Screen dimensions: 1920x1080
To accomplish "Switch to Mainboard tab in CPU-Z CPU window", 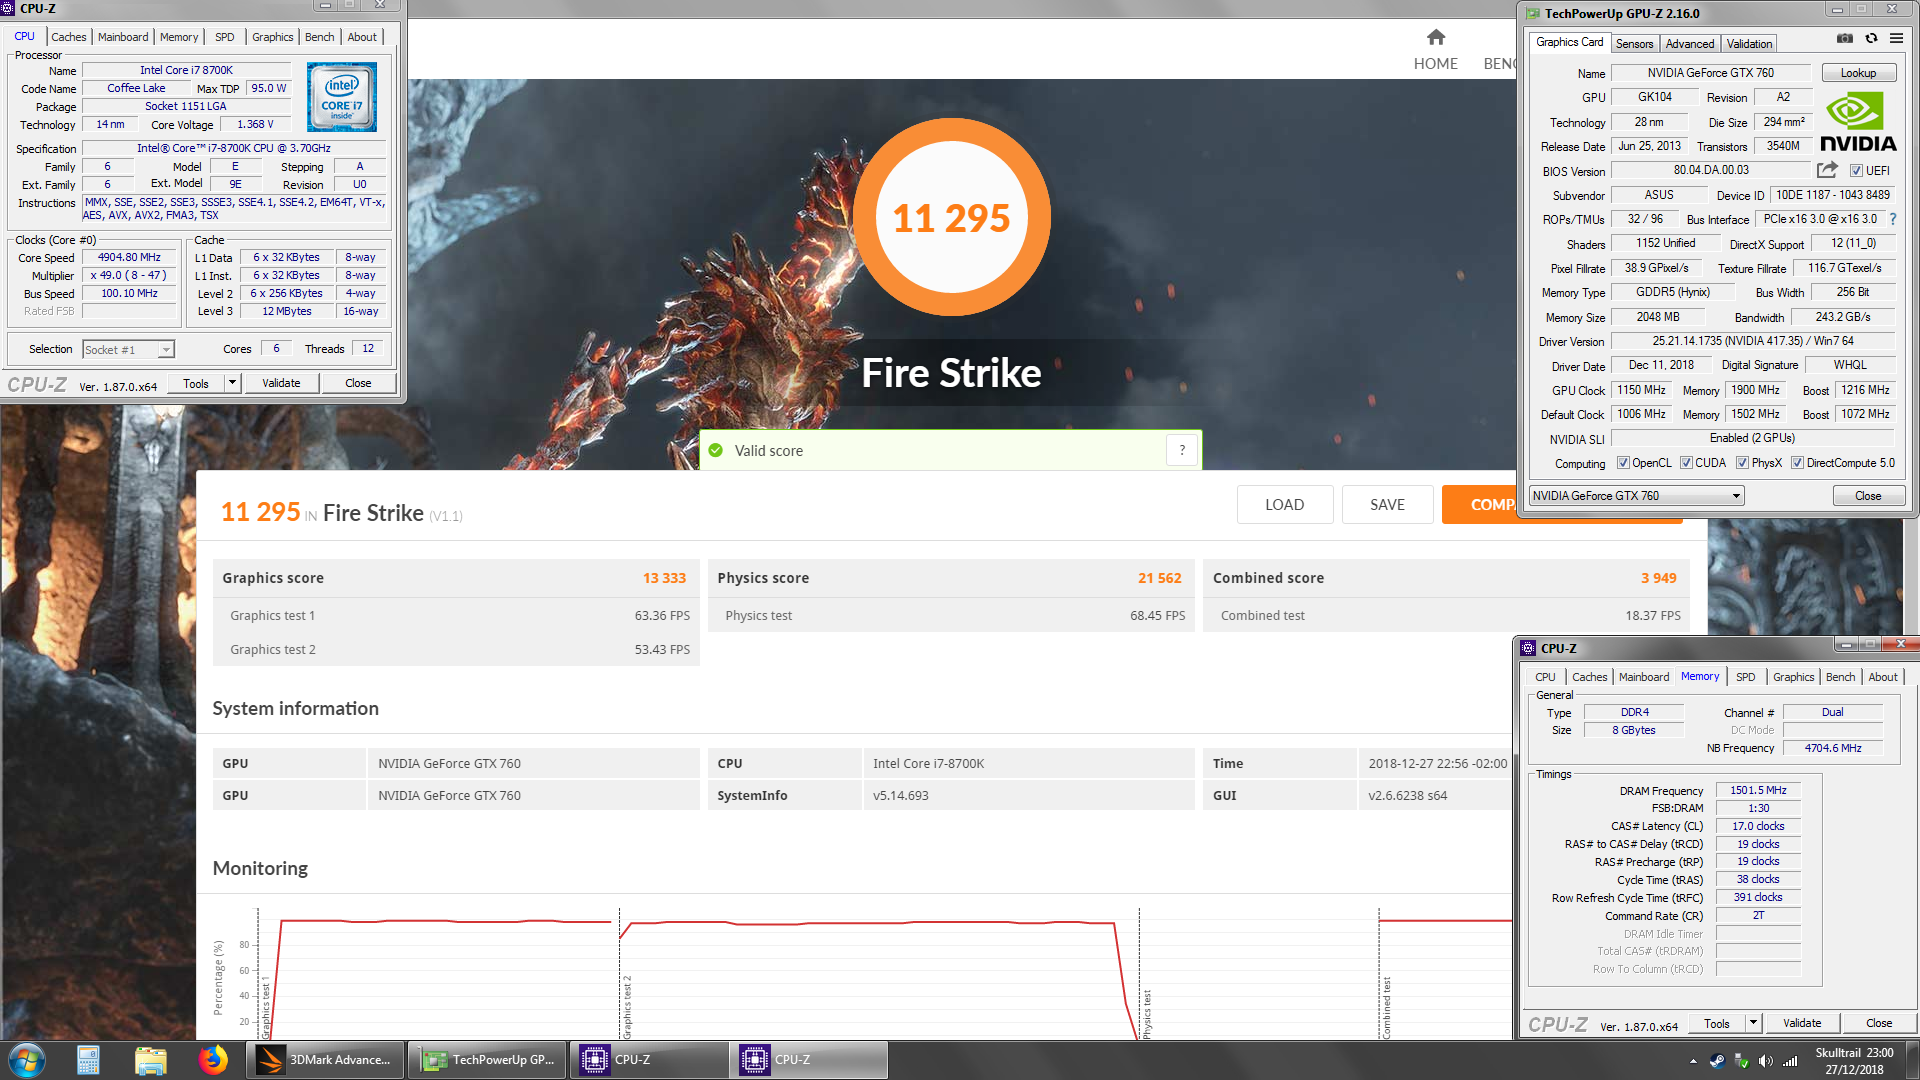I will tap(123, 37).
